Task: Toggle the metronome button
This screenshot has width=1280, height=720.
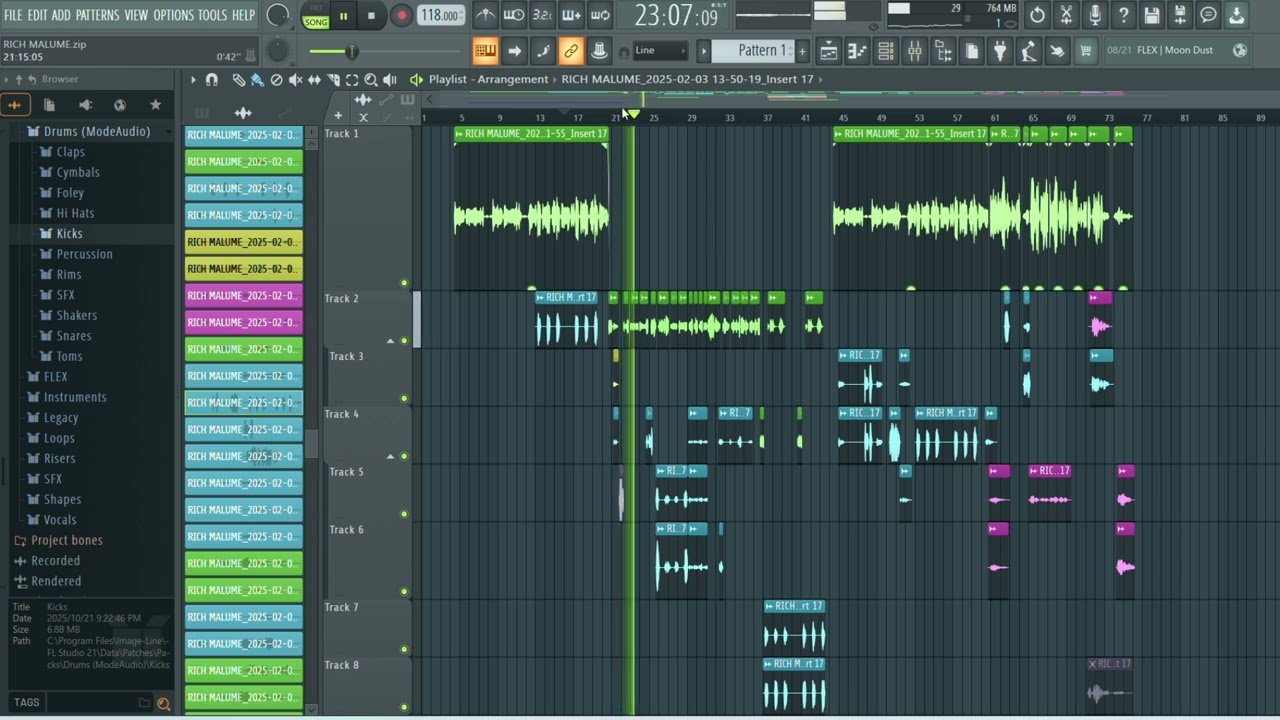Action: click(x=485, y=15)
